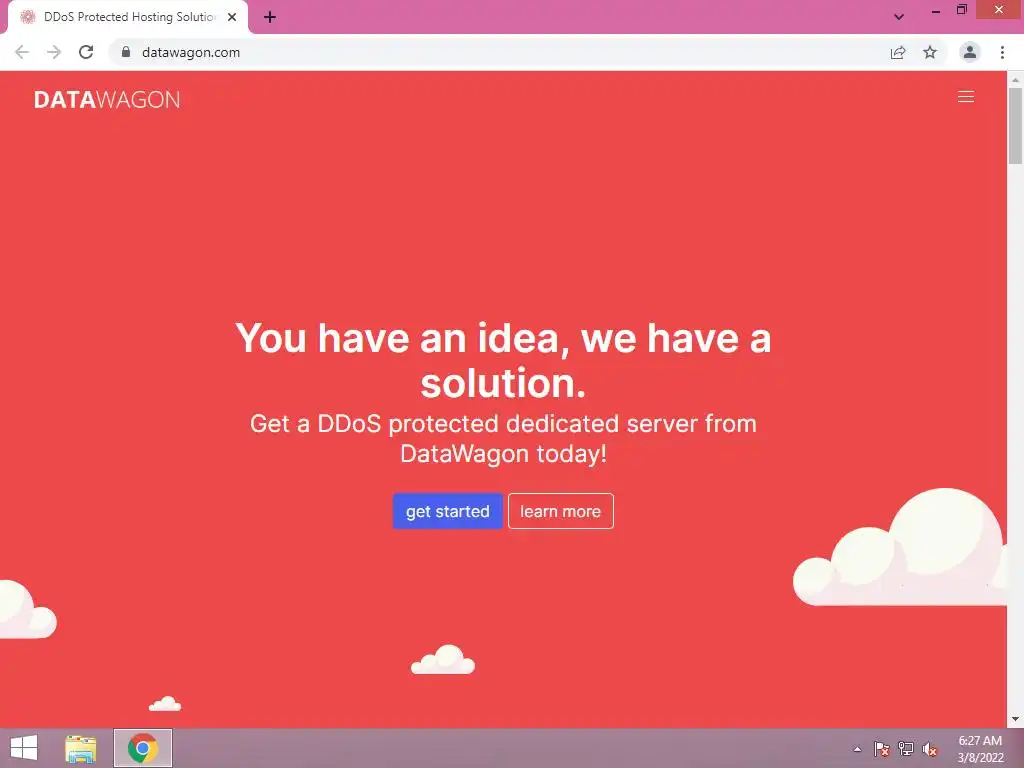Select the DDoS Protected Hosting Solutions tab
The width and height of the screenshot is (1024, 768).
(x=129, y=17)
